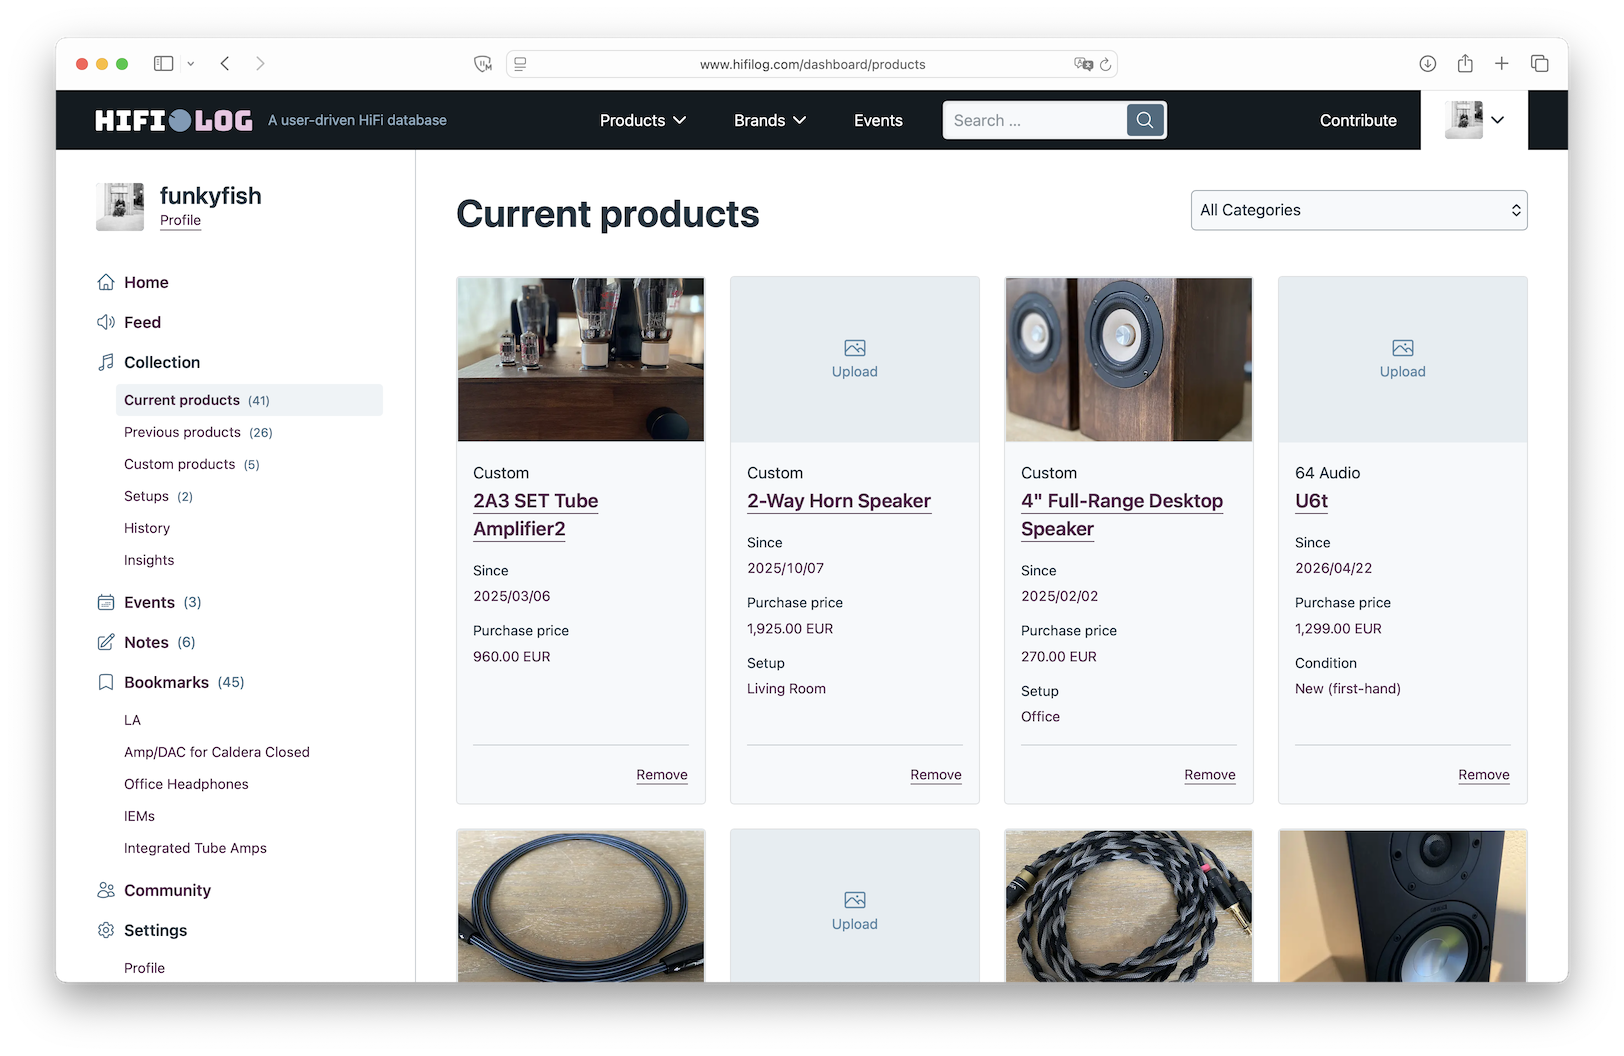Click the Feed megaphone icon

pos(106,322)
